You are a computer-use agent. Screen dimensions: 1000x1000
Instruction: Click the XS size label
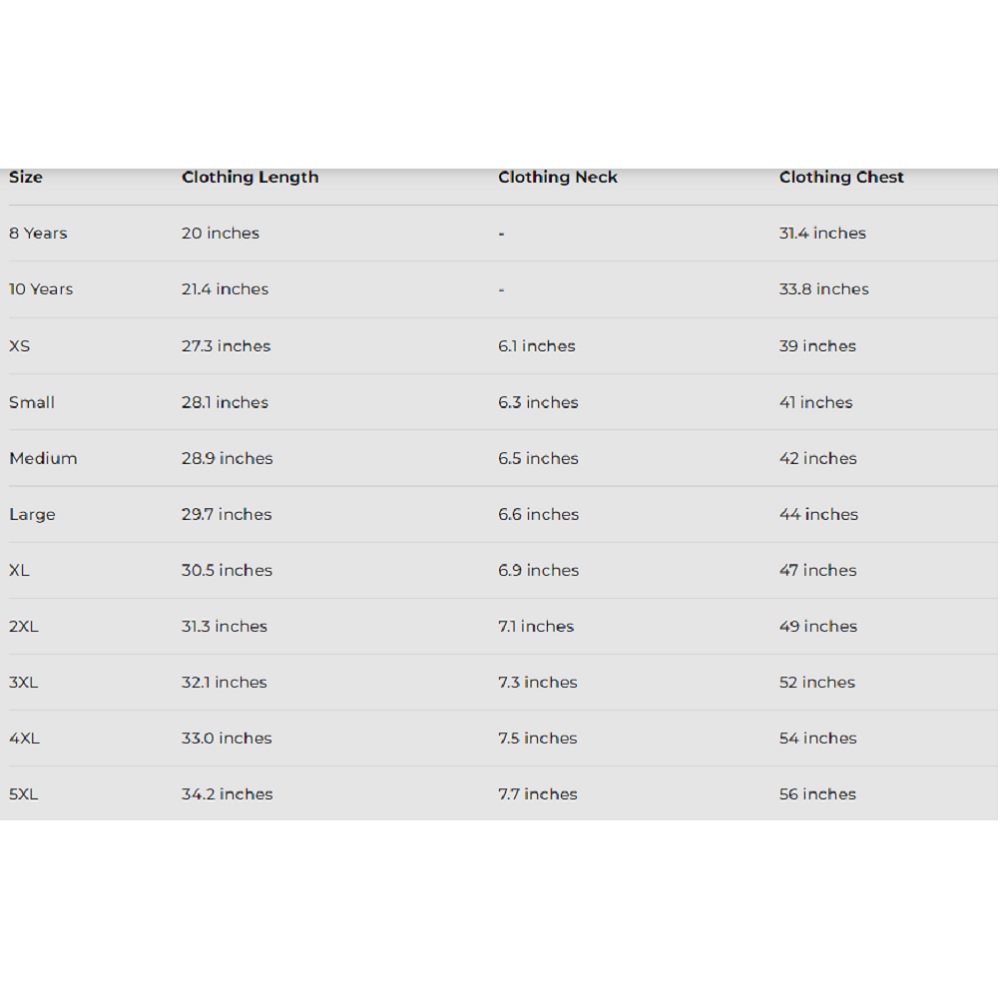tap(20, 346)
